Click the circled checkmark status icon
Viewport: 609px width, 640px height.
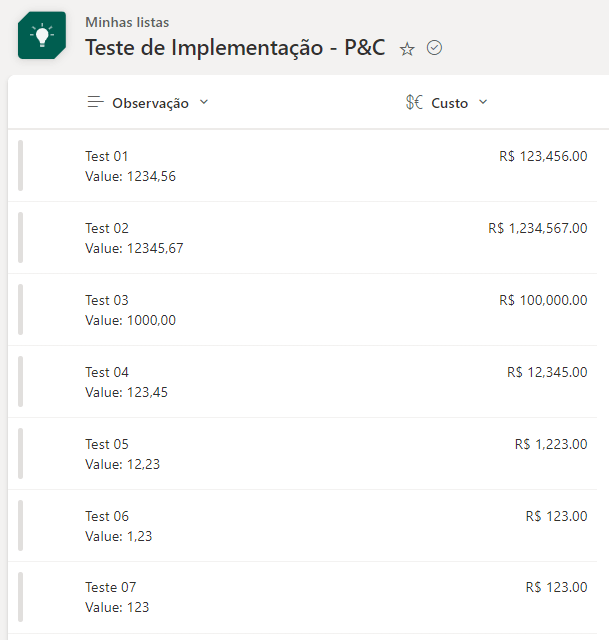pyautogui.click(x=434, y=48)
